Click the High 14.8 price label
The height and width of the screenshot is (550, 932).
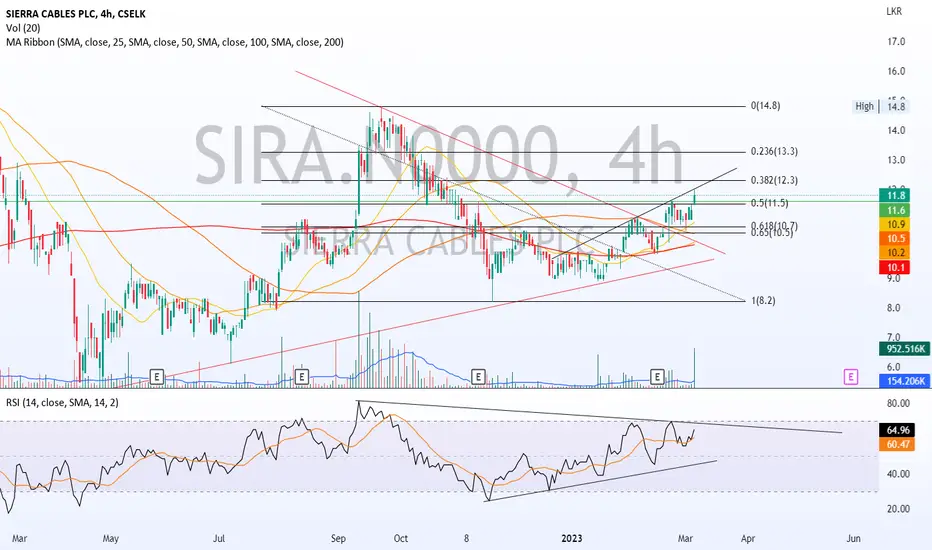coord(880,106)
